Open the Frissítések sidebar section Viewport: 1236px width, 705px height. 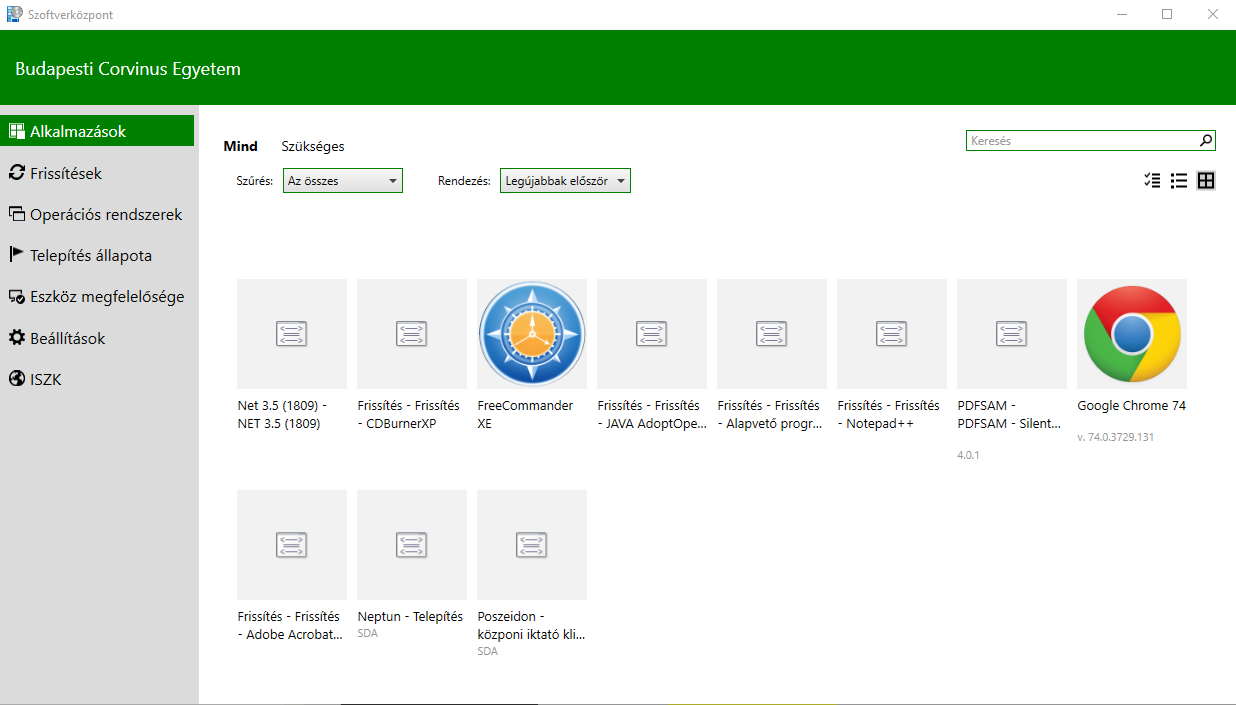pyautogui.click(x=99, y=173)
